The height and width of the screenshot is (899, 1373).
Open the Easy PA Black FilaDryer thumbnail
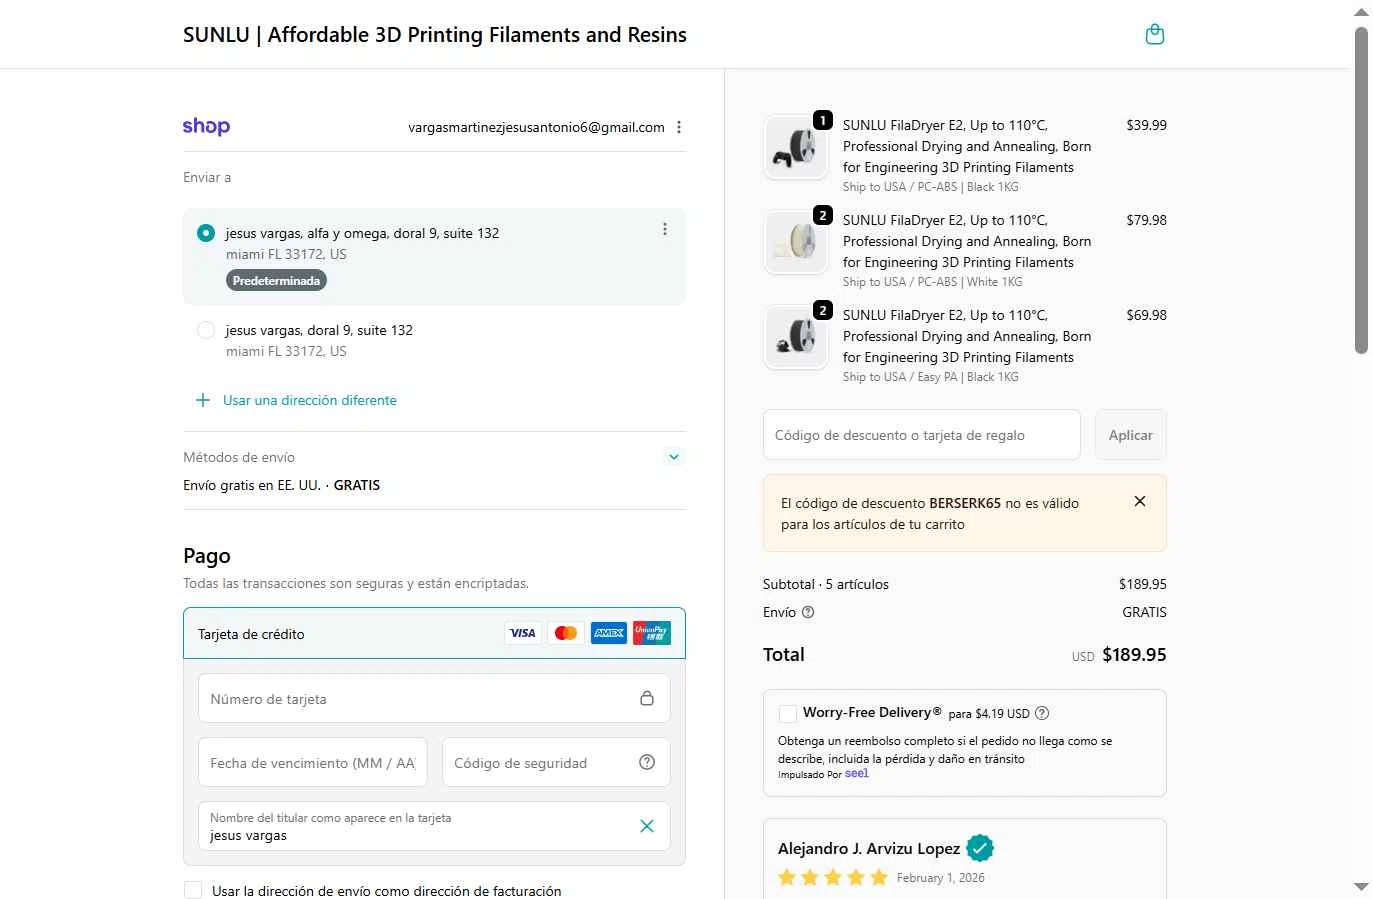[796, 337]
